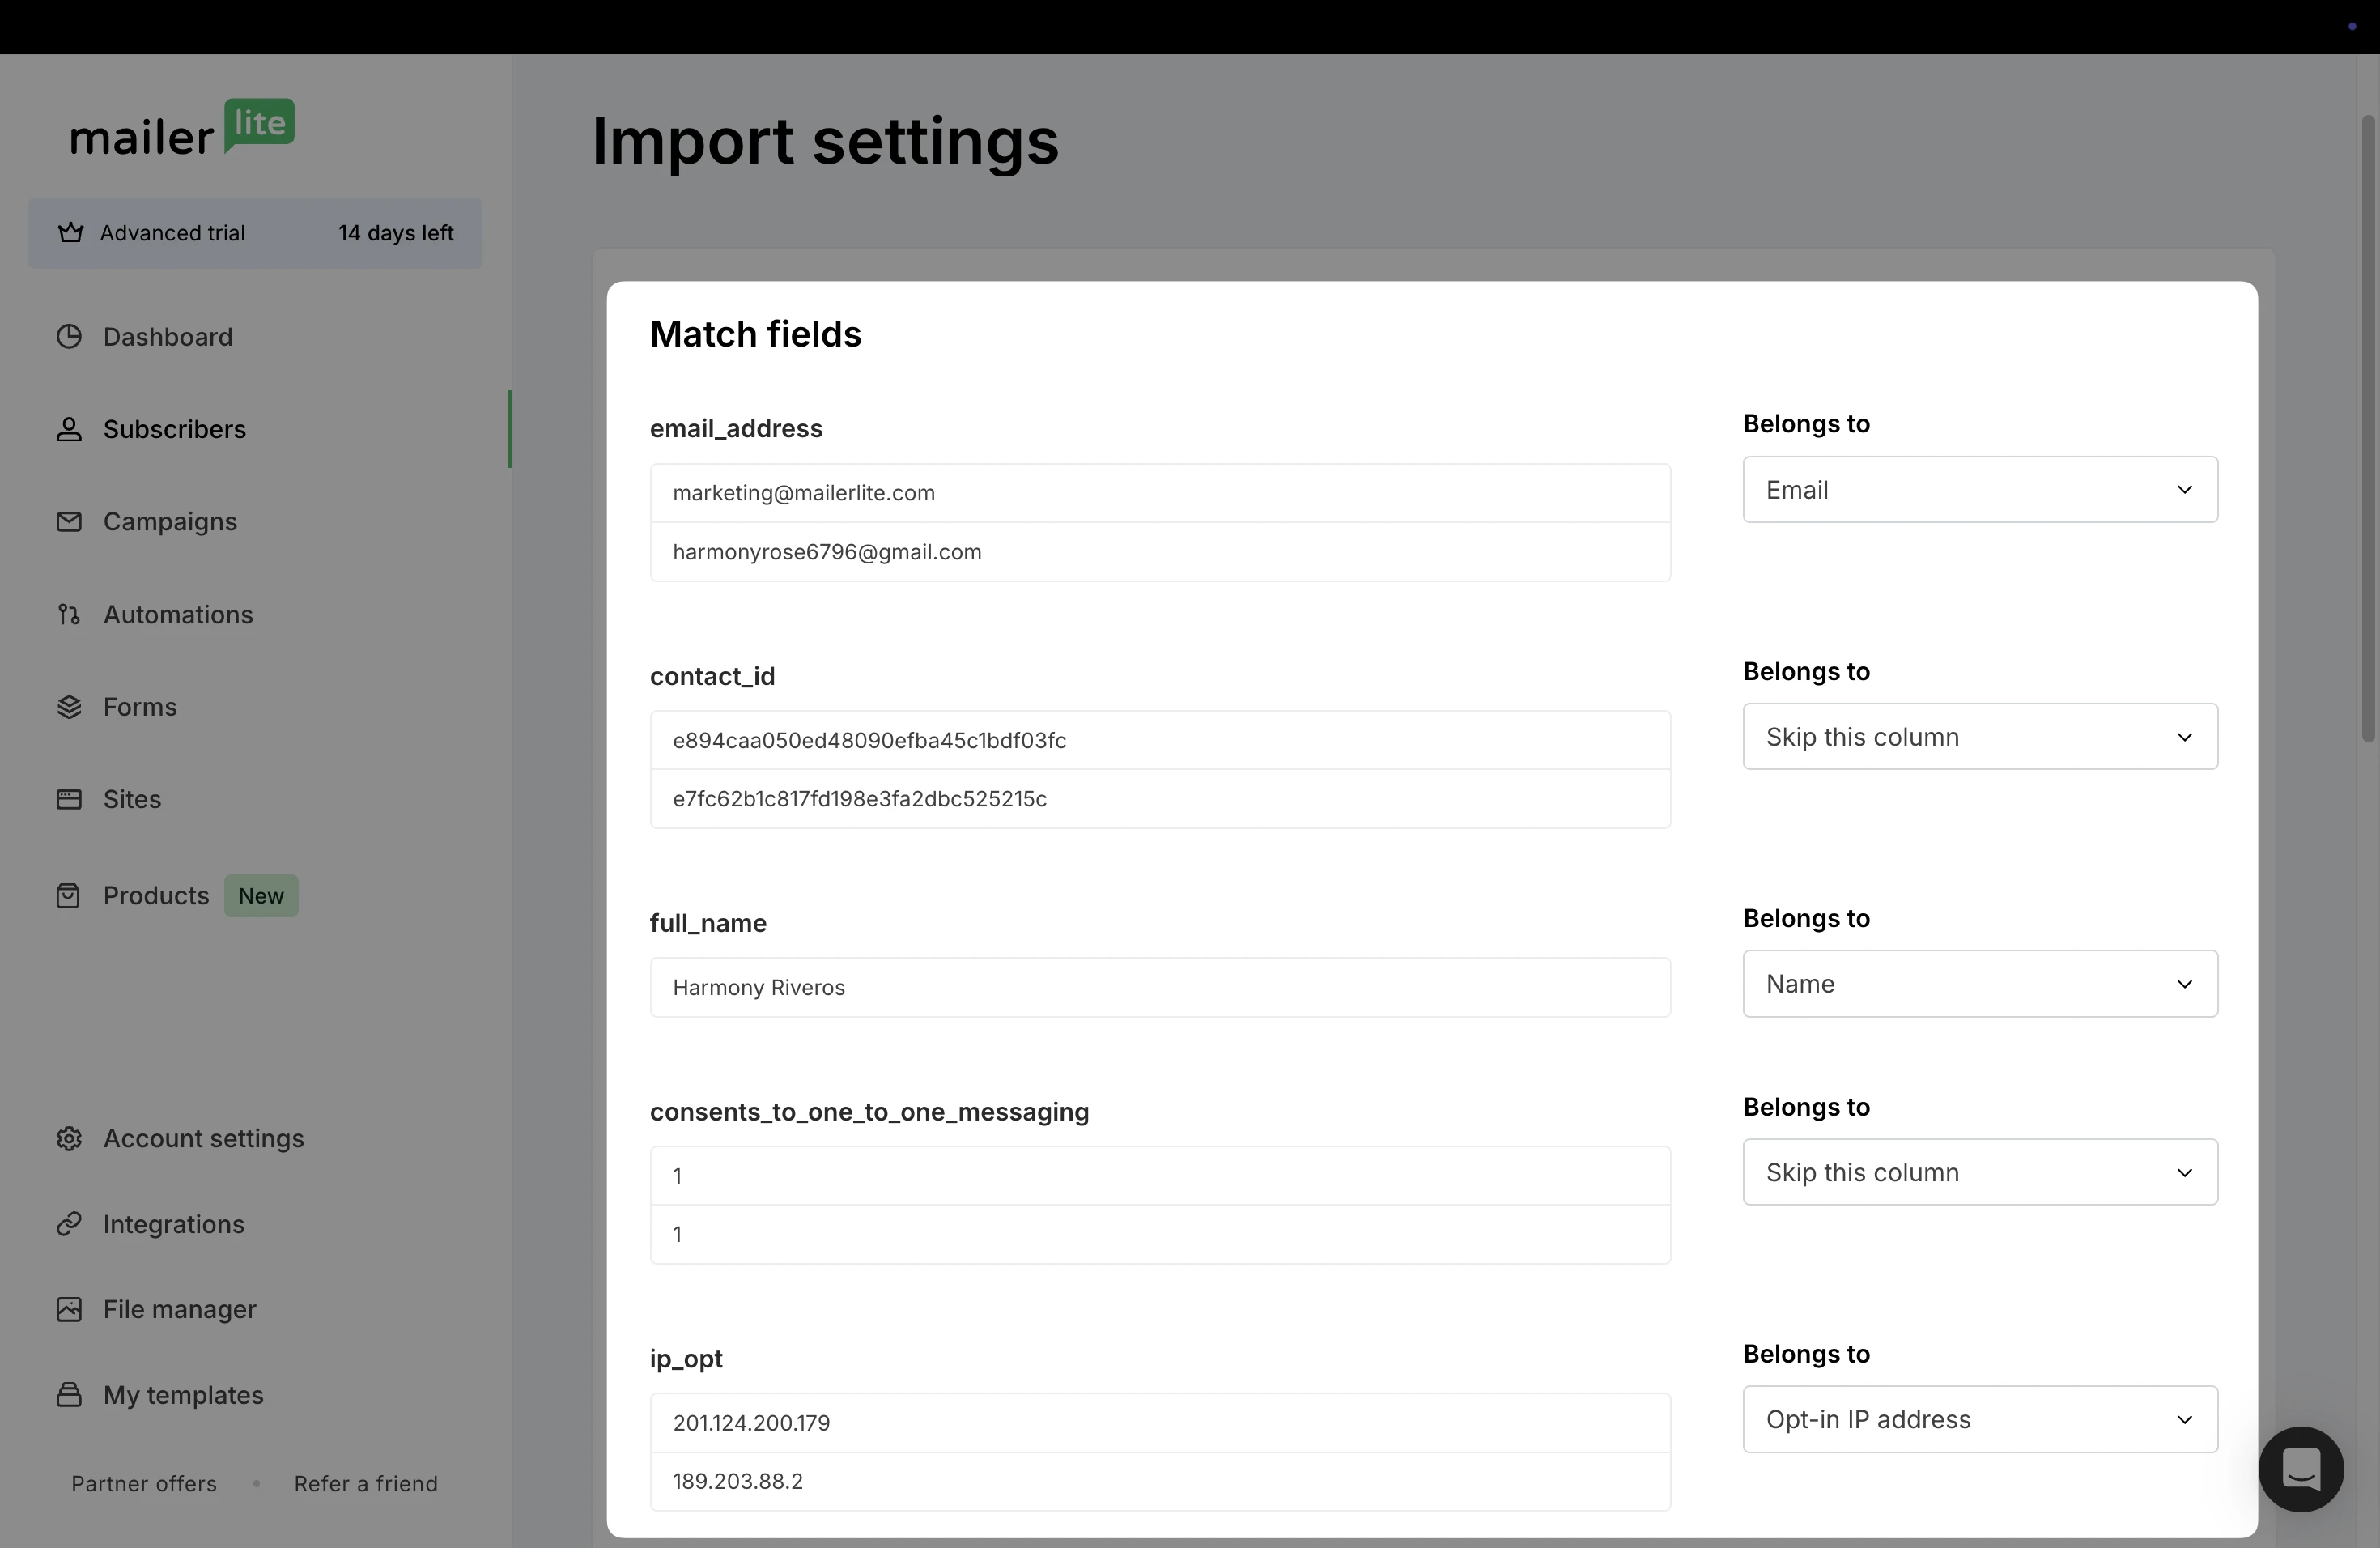Image resolution: width=2380 pixels, height=1548 pixels.
Task: Click the File manager image icon
Action: [x=68, y=1309]
